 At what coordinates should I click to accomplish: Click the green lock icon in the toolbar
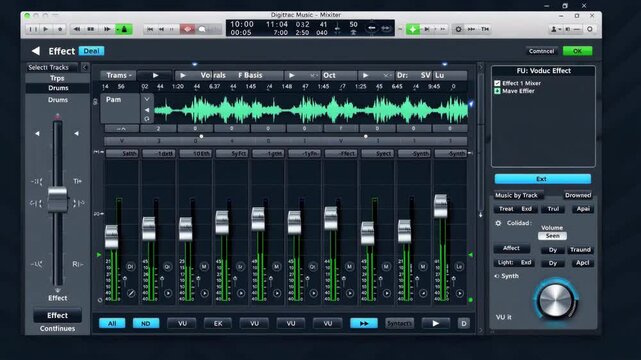124,29
